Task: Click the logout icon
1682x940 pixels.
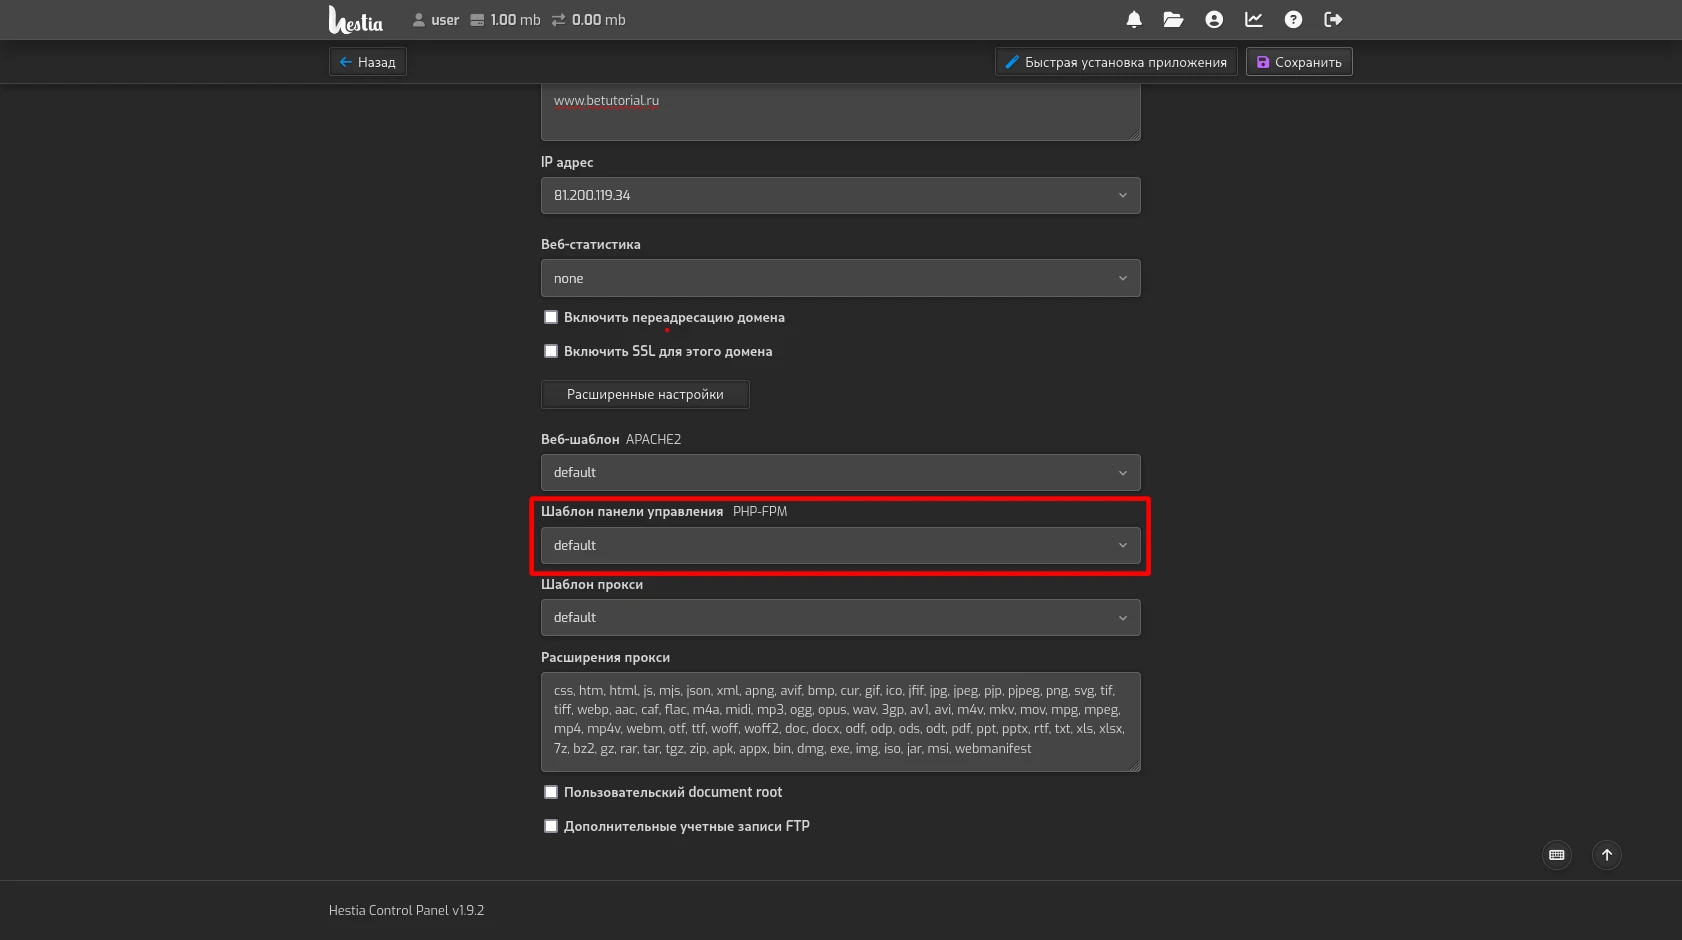Action: 1333,20
